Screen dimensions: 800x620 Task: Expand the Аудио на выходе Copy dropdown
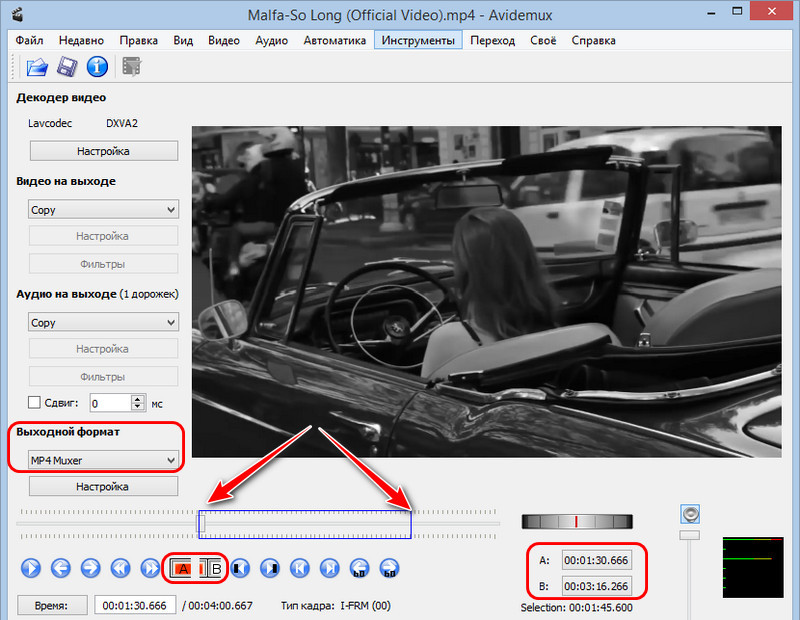(103, 323)
